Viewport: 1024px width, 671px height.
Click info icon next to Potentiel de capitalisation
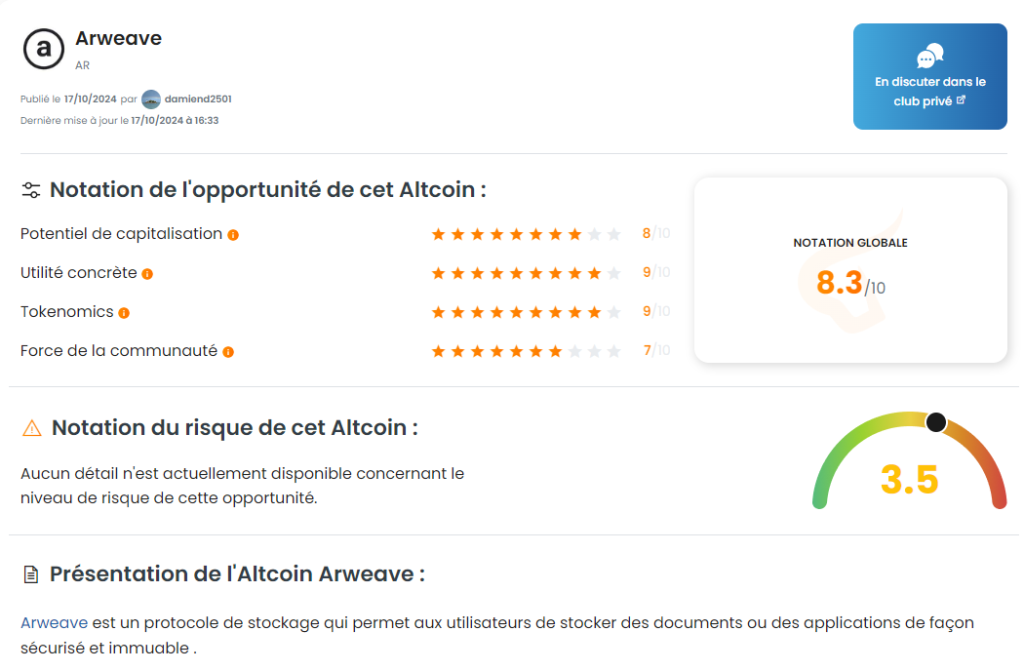click(233, 235)
